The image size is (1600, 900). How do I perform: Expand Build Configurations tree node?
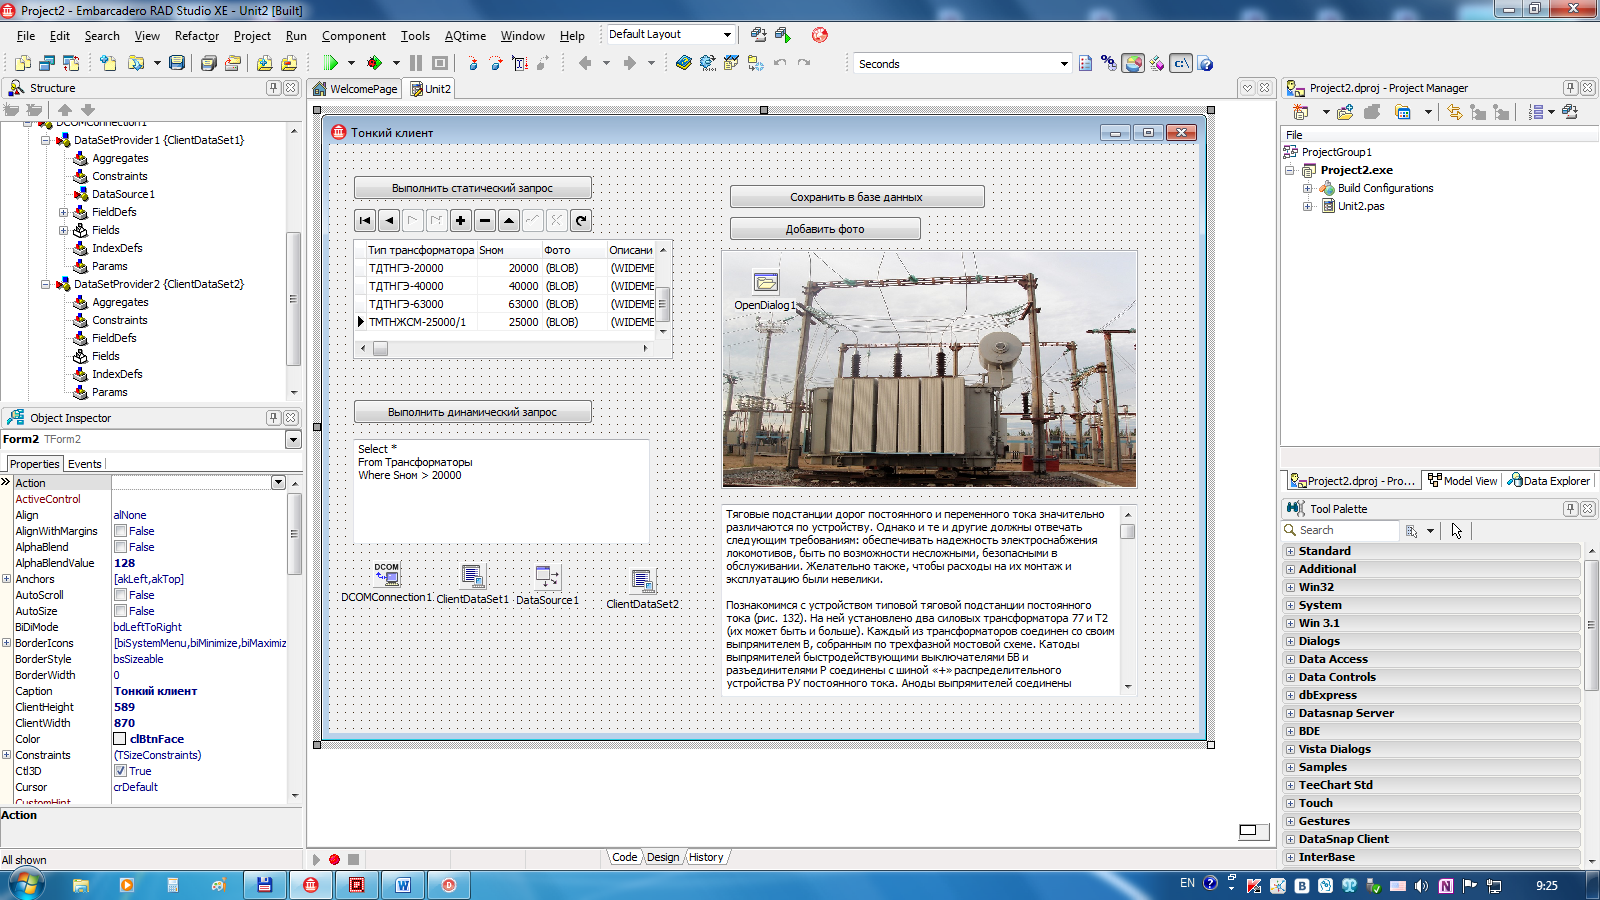[1307, 188]
